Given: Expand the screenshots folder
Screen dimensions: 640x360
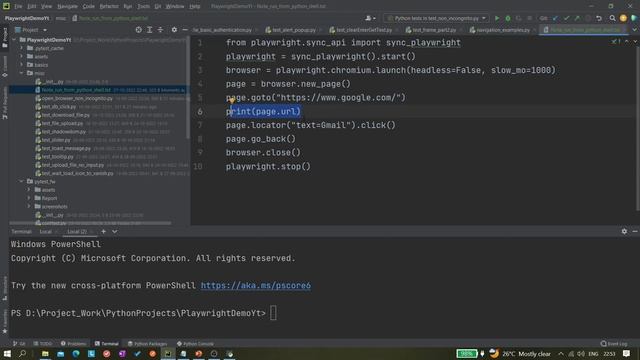Looking at the screenshot, I should pyautogui.click(x=29, y=207).
